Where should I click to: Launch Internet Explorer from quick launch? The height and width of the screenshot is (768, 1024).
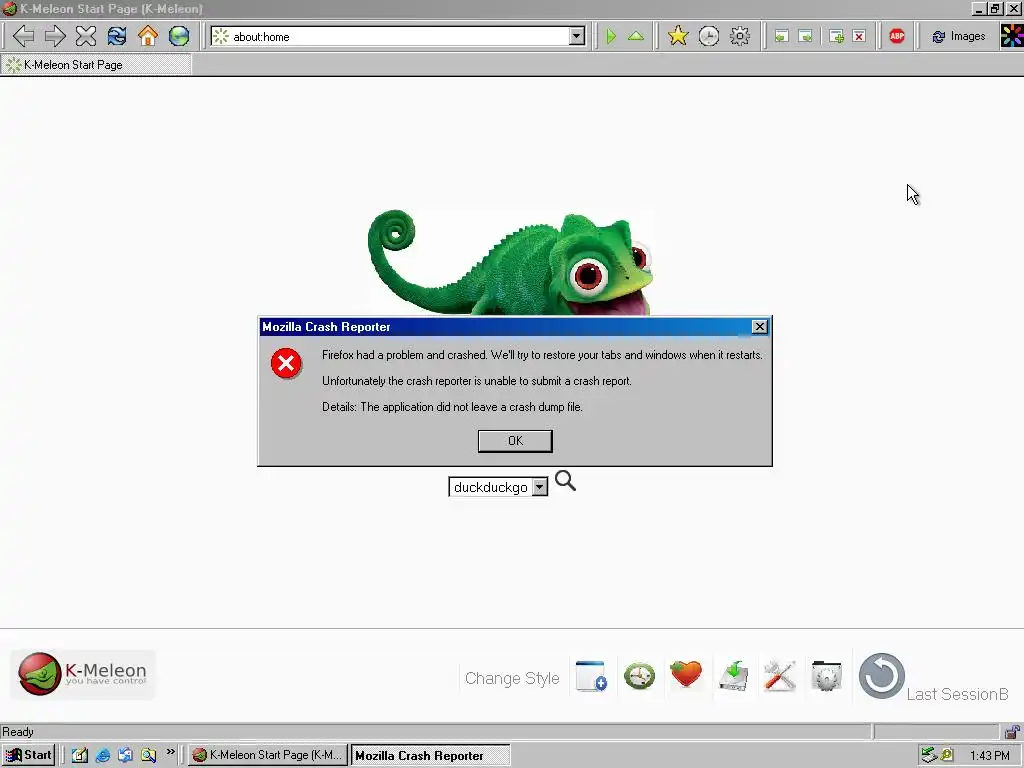click(103, 756)
